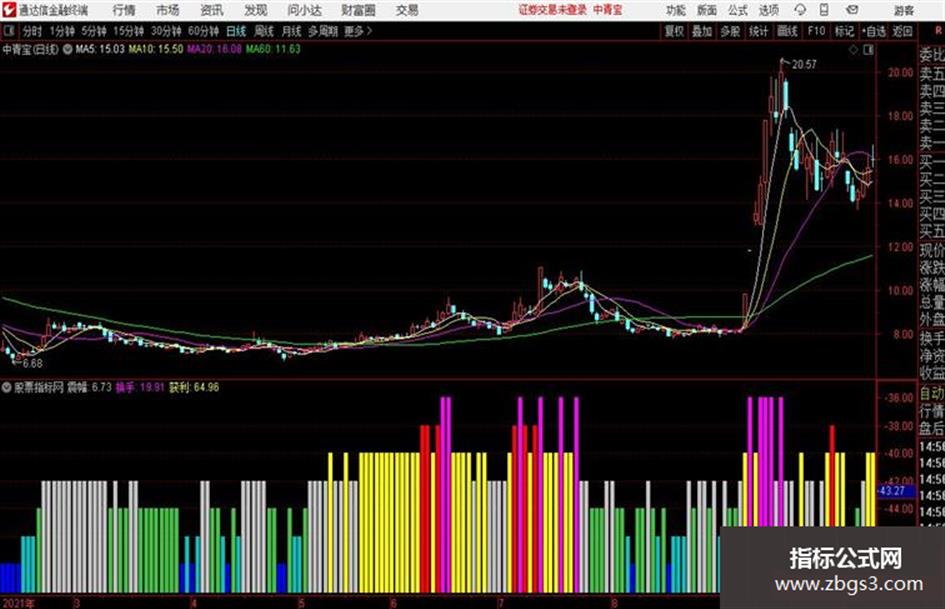Click the 证券交易未登录 login link
Viewport: 945px width, 609px height.
[x=553, y=10]
